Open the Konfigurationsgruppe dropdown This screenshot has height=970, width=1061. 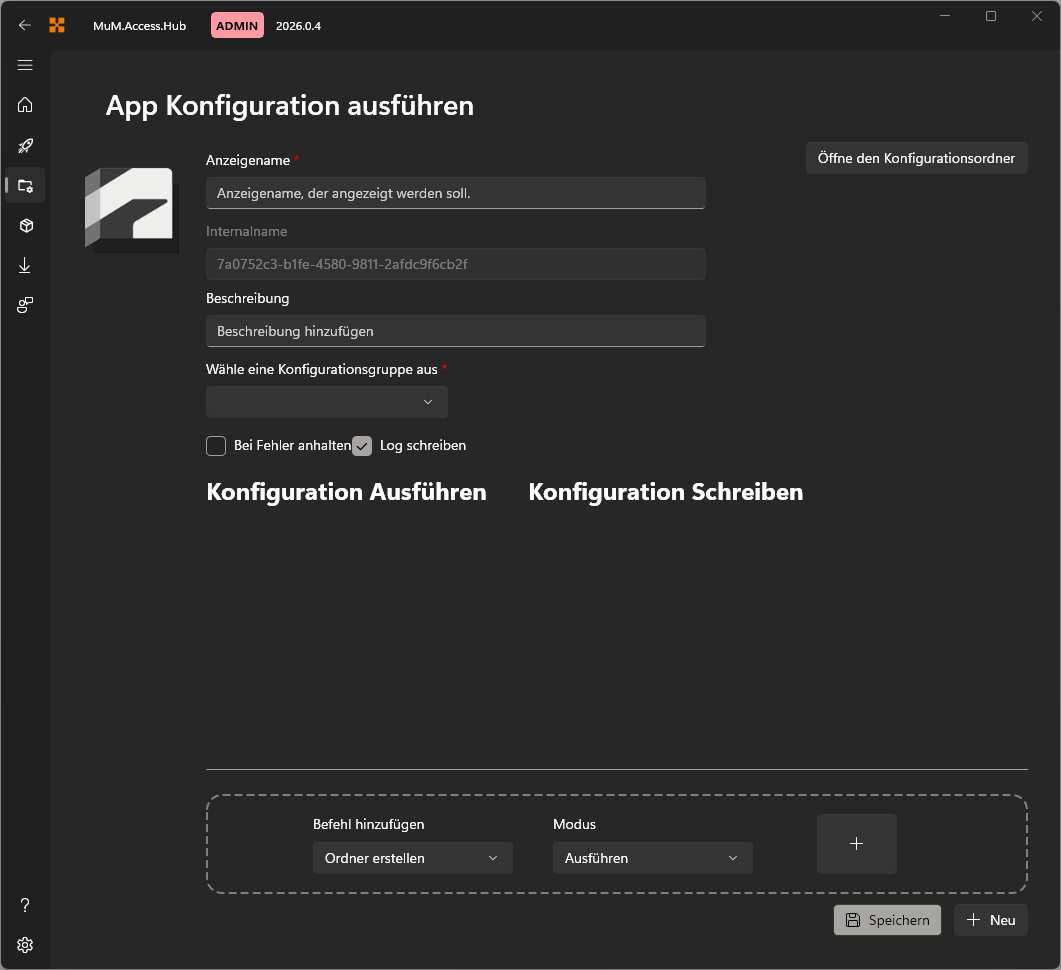point(326,402)
